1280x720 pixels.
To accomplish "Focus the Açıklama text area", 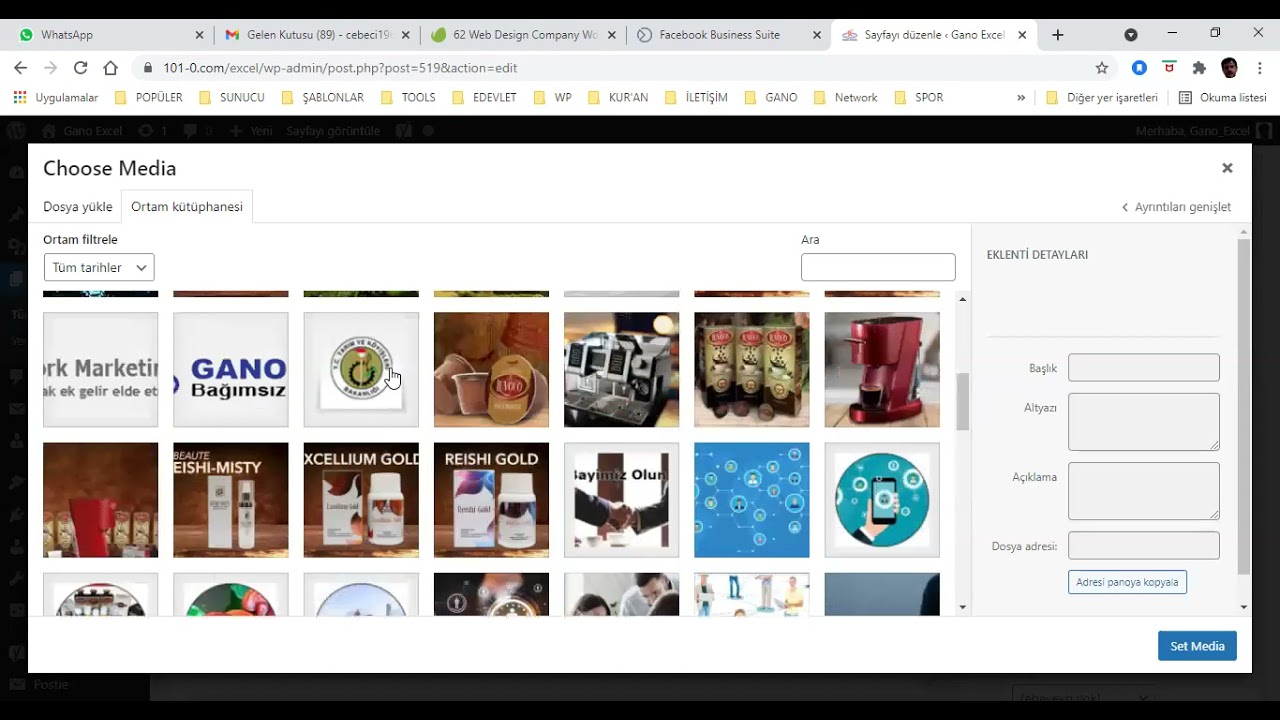I will [1144, 491].
